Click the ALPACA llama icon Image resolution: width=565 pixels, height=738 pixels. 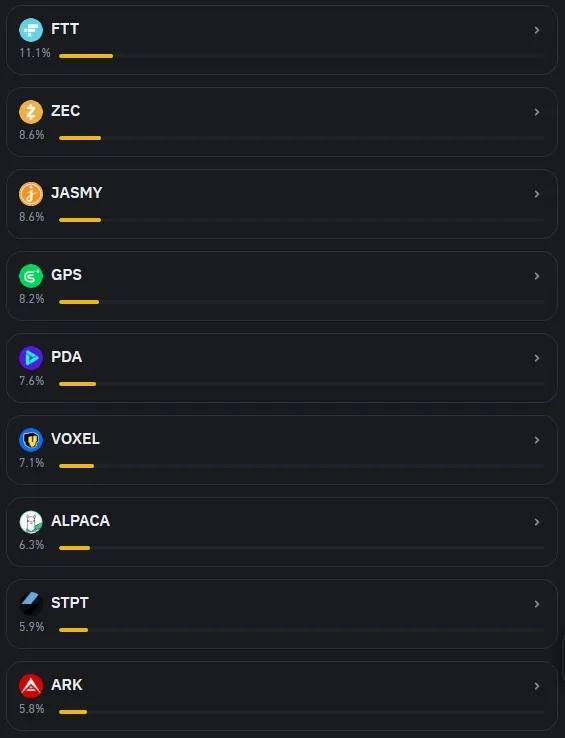click(x=31, y=521)
